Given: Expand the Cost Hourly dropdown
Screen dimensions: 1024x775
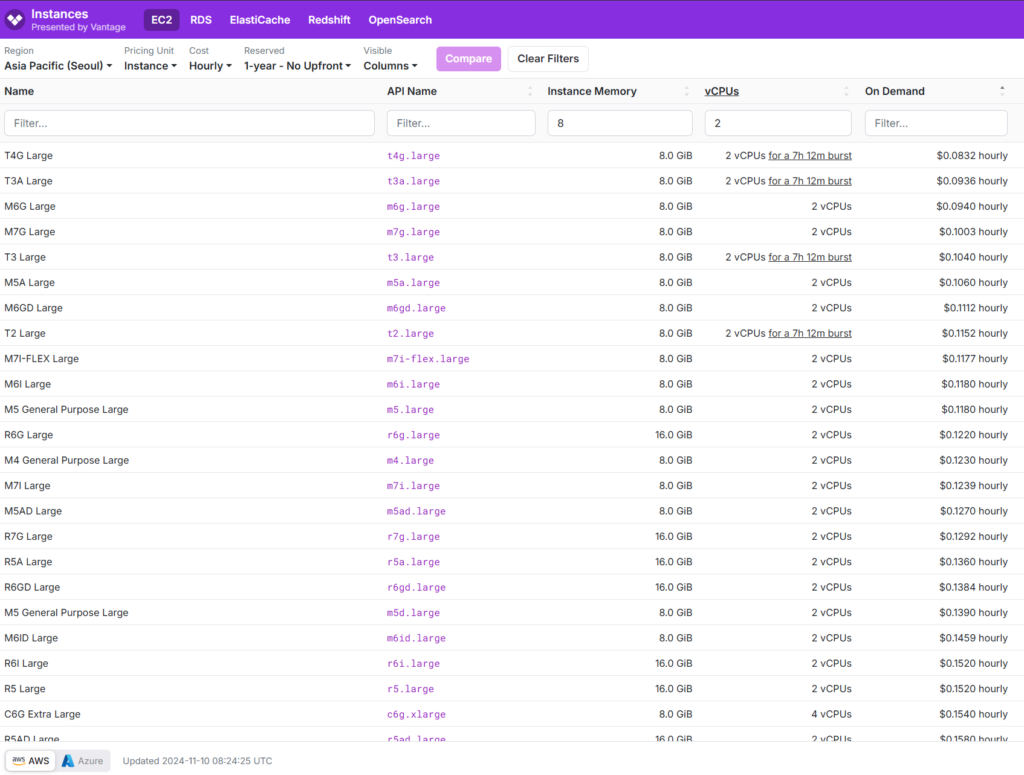Looking at the screenshot, I should [210, 66].
